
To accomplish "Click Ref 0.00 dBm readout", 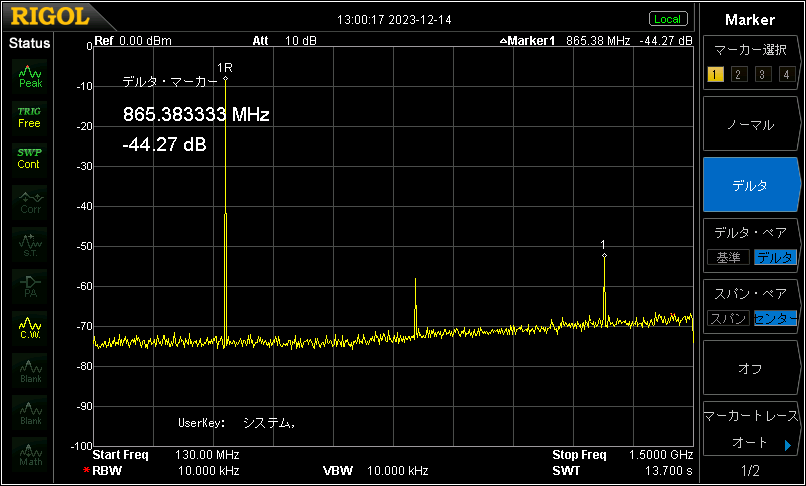I will (133, 41).
